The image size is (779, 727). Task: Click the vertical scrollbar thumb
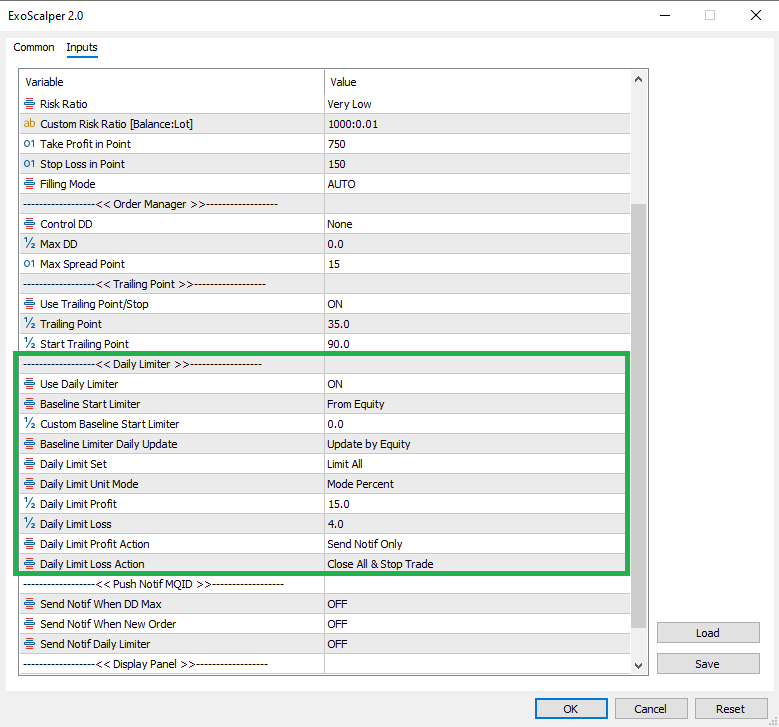638,415
